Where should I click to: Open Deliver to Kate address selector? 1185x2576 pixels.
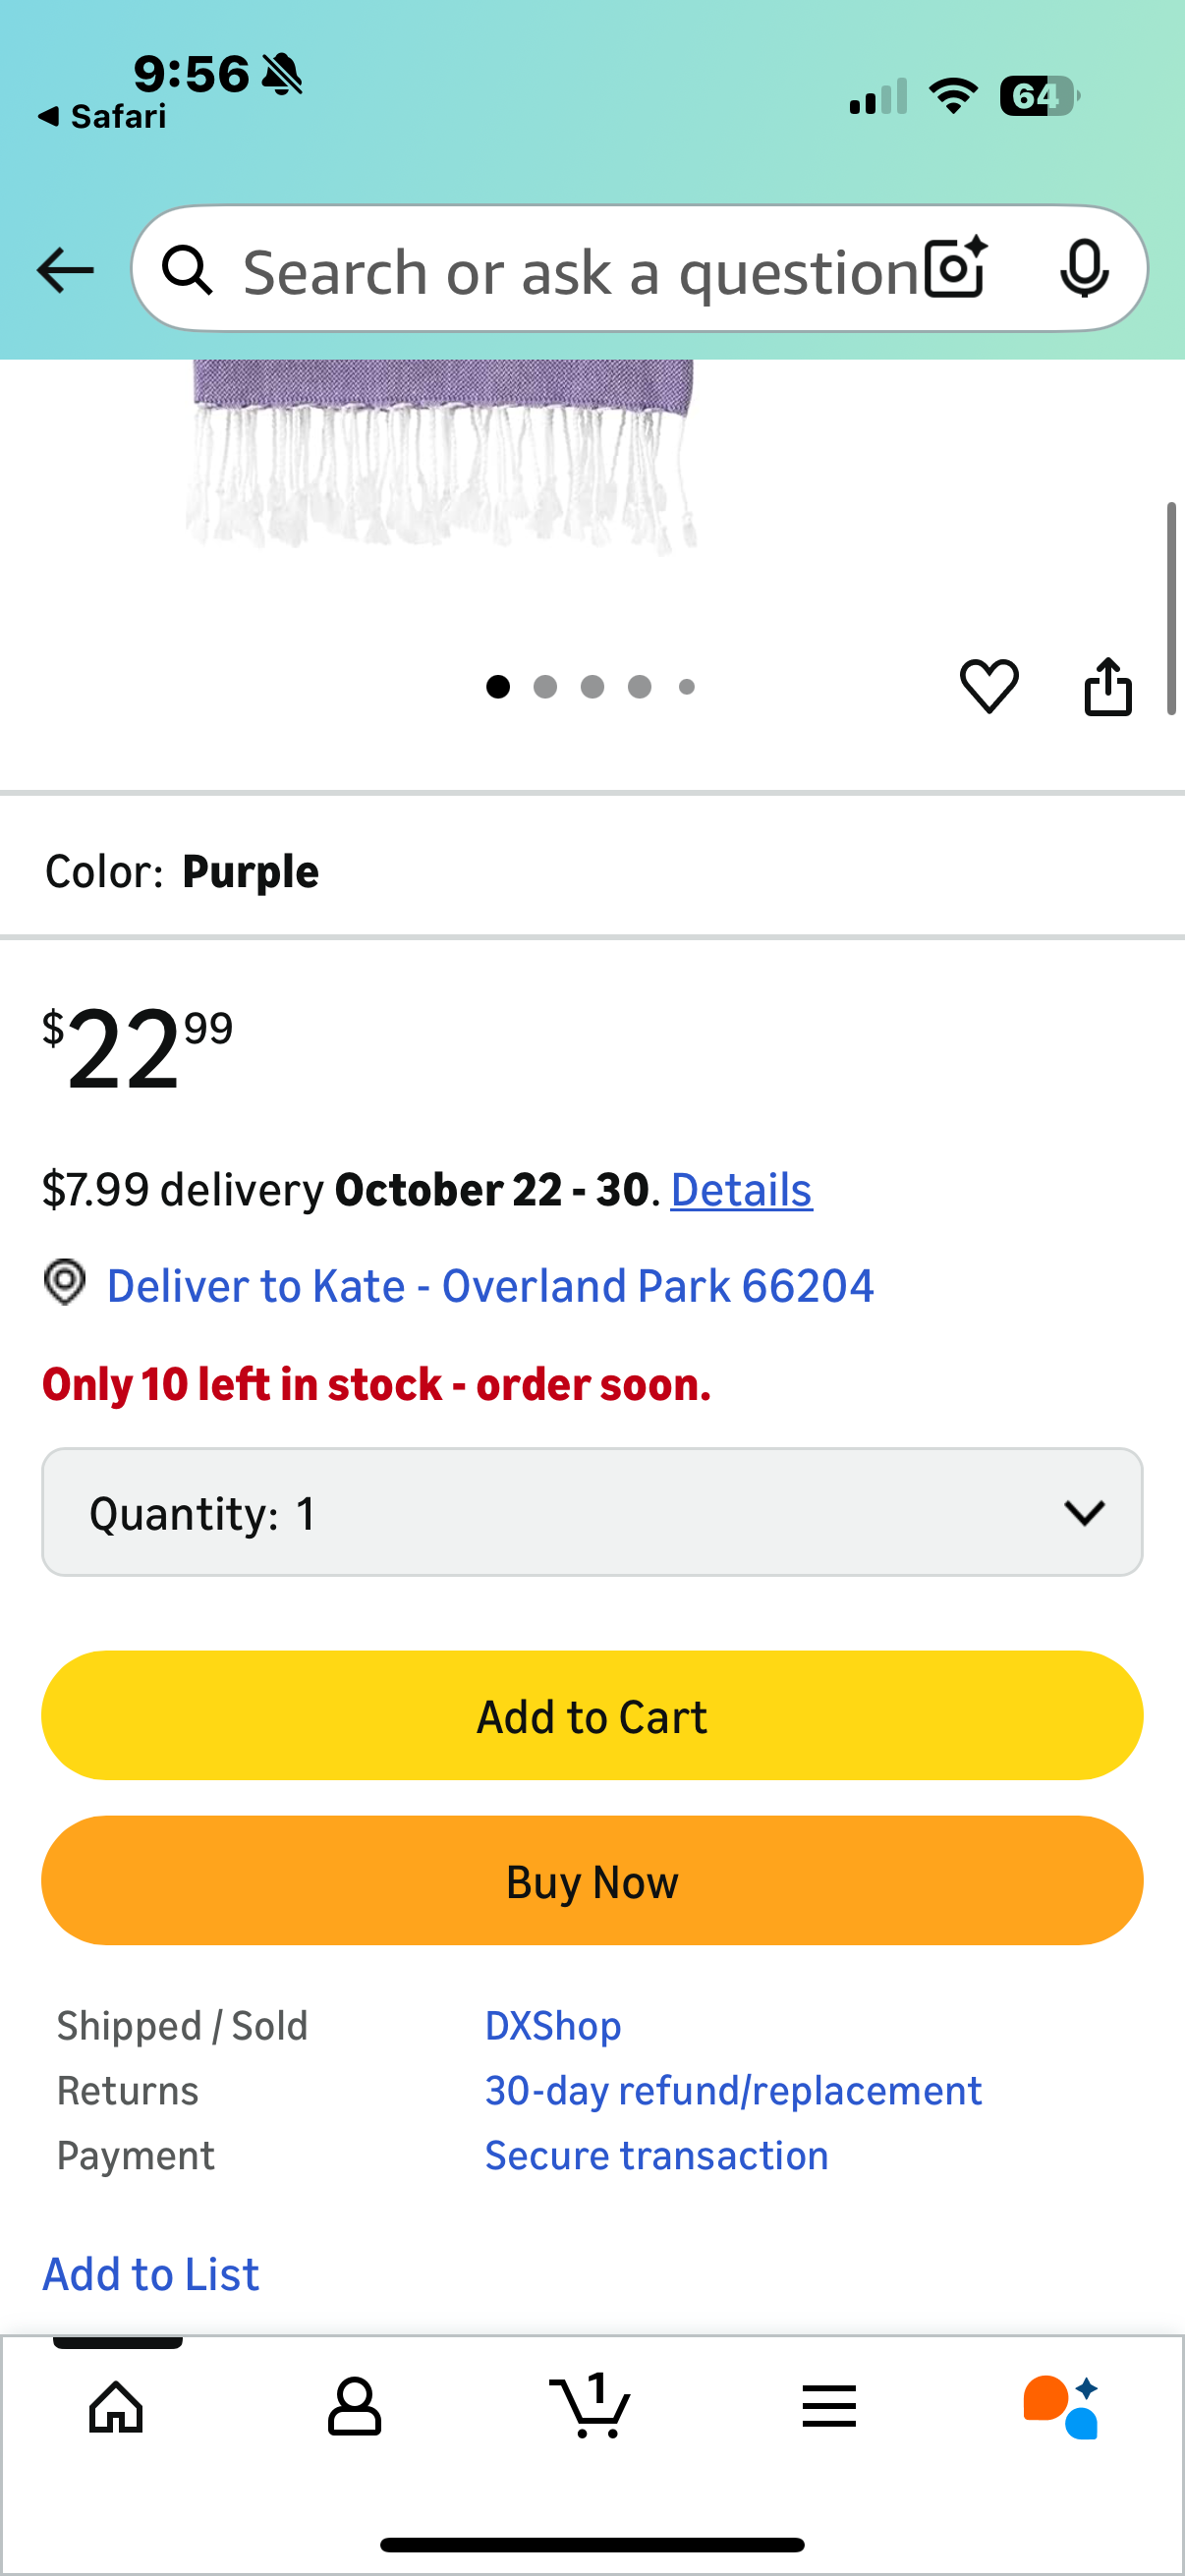(490, 1286)
